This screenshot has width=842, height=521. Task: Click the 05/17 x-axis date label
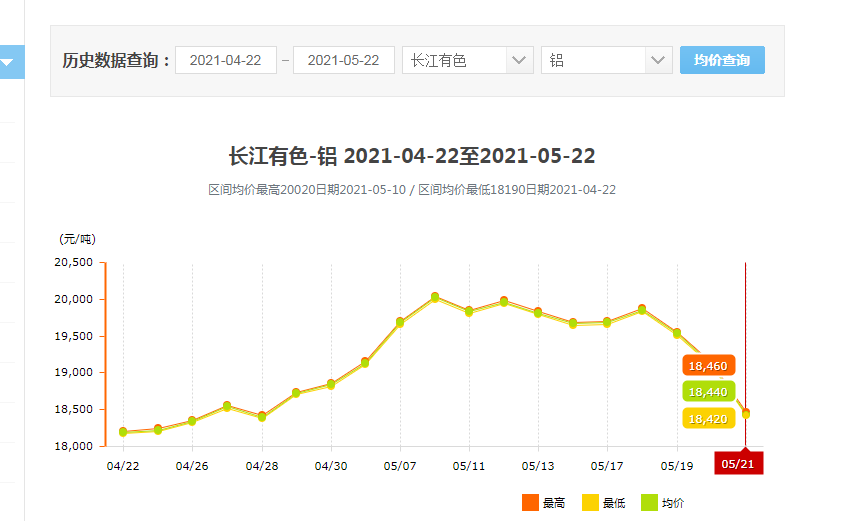coord(607,466)
